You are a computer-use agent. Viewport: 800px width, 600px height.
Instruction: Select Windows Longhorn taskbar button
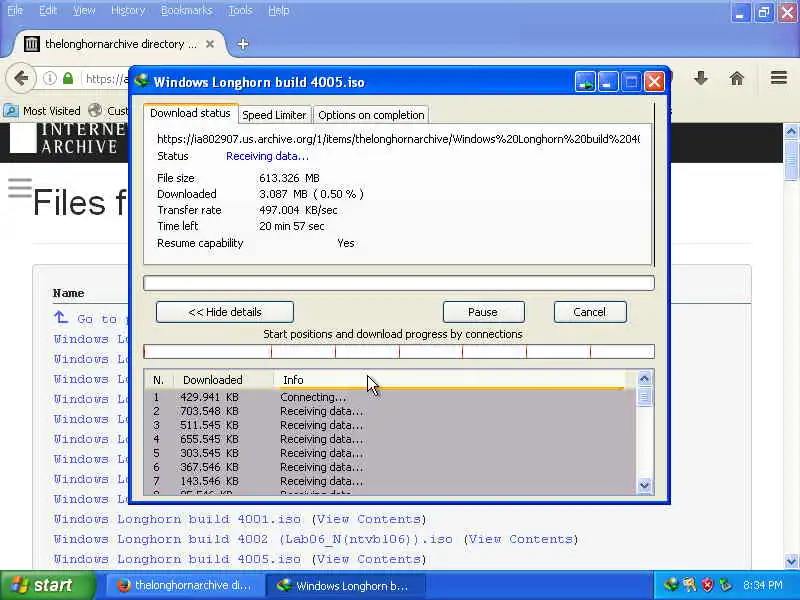(x=345, y=586)
